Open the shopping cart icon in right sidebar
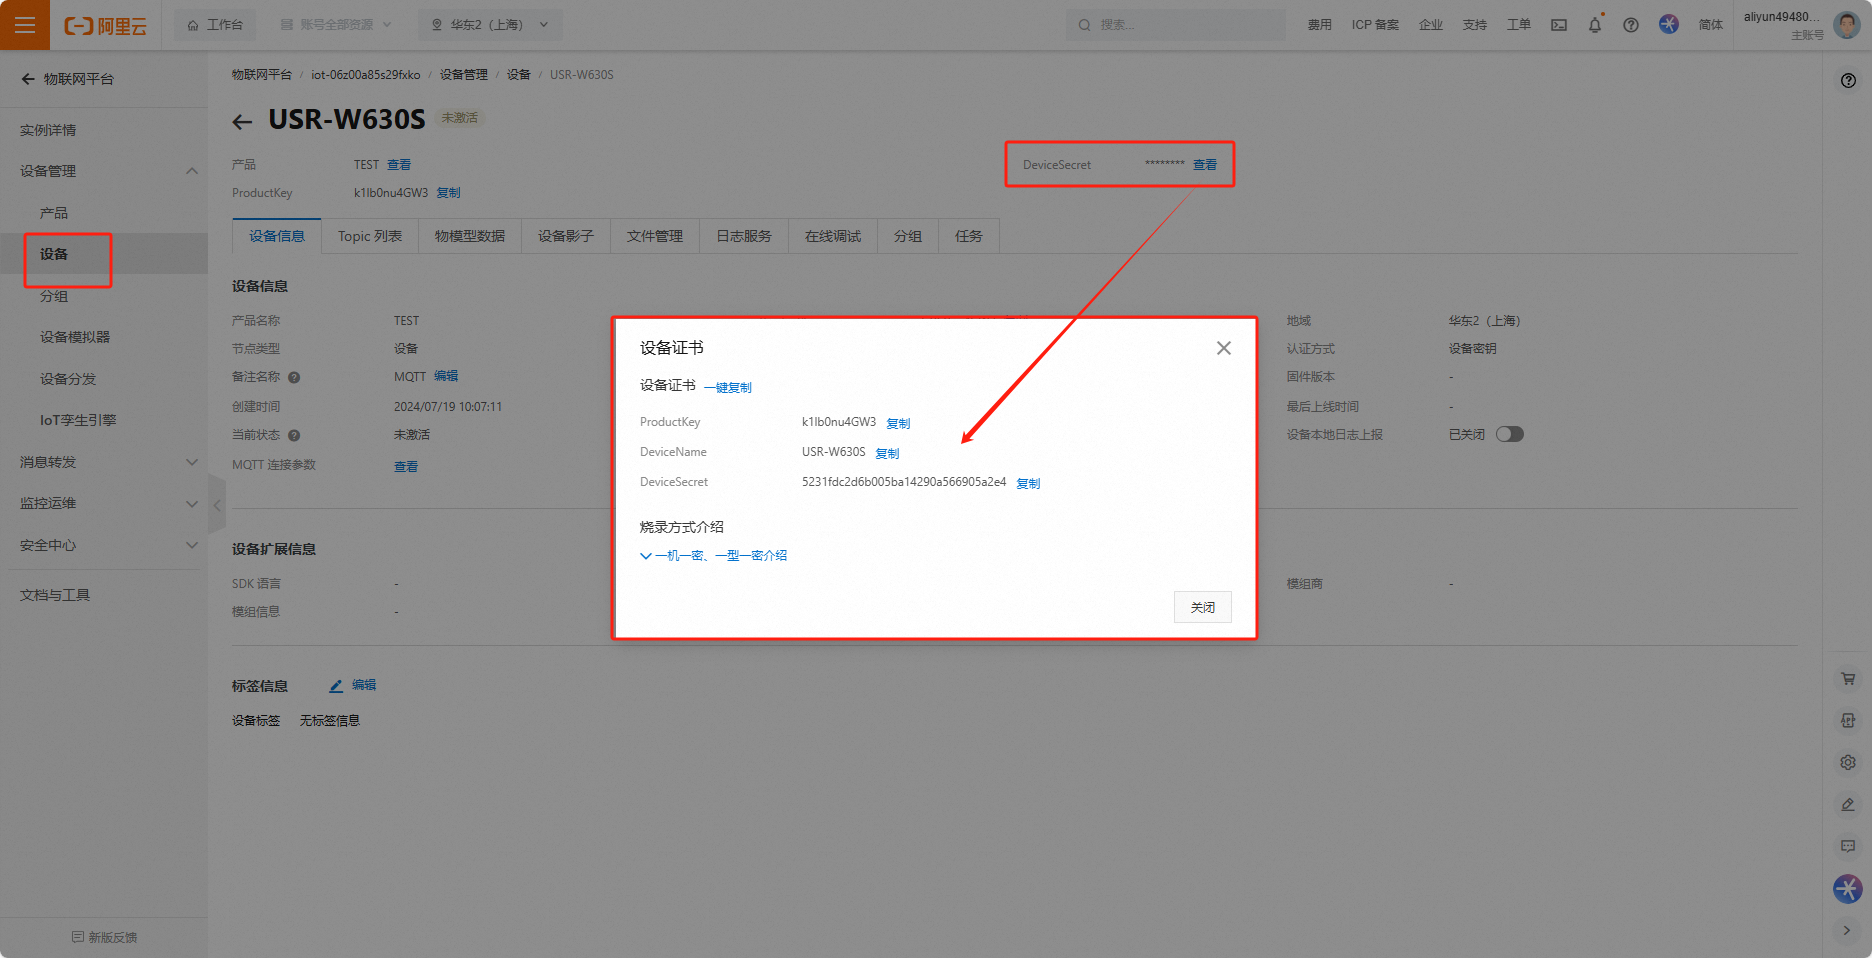 click(1848, 679)
